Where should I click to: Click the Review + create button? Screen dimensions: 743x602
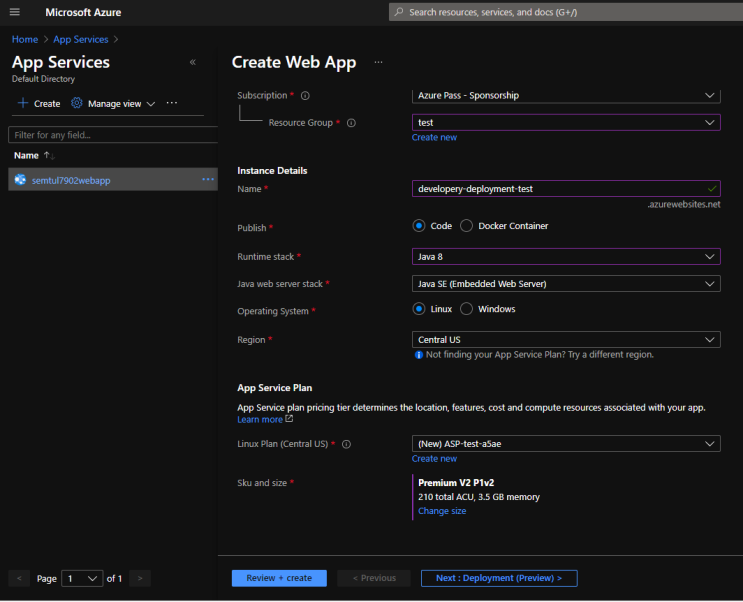coord(279,578)
